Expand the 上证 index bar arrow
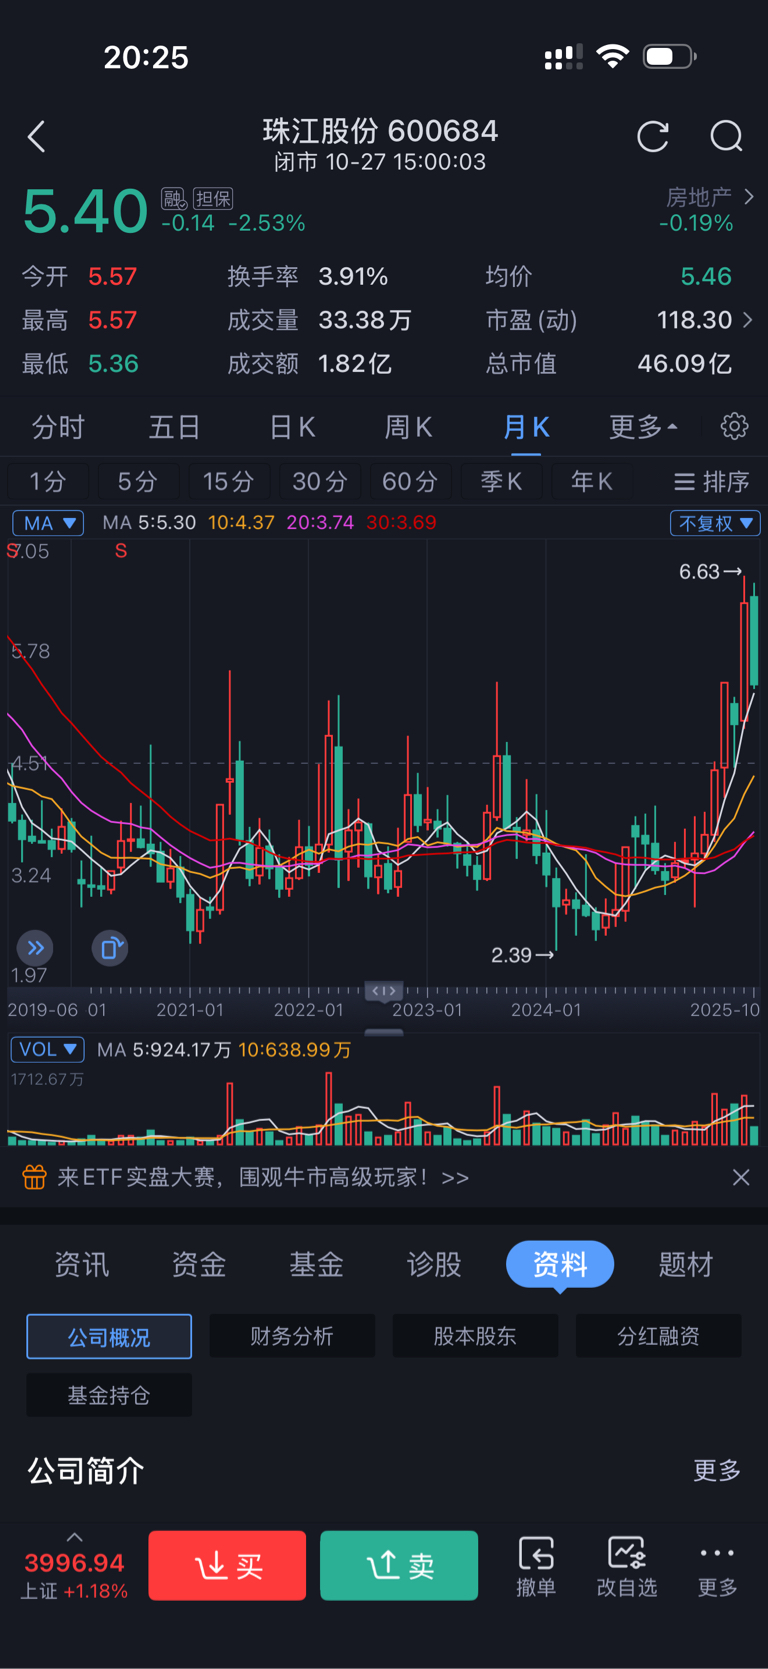This screenshot has height=1669, width=768. point(74,1537)
